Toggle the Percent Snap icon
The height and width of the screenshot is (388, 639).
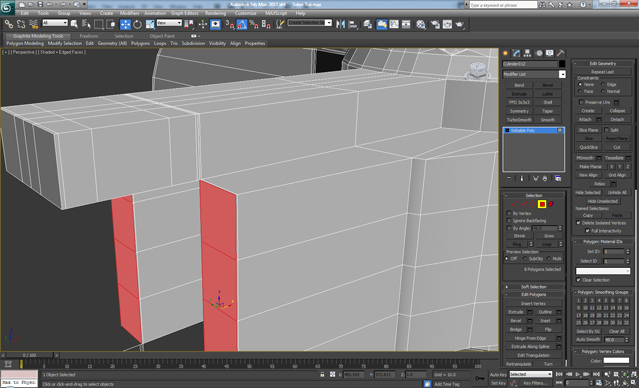pos(254,24)
